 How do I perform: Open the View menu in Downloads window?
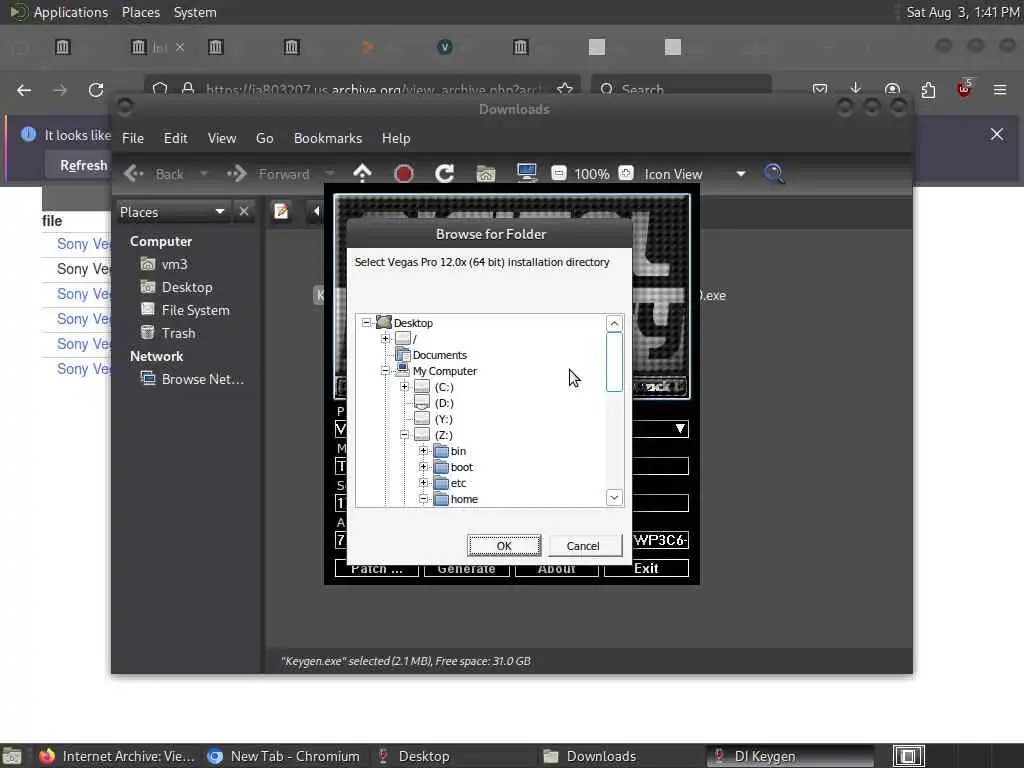point(221,138)
